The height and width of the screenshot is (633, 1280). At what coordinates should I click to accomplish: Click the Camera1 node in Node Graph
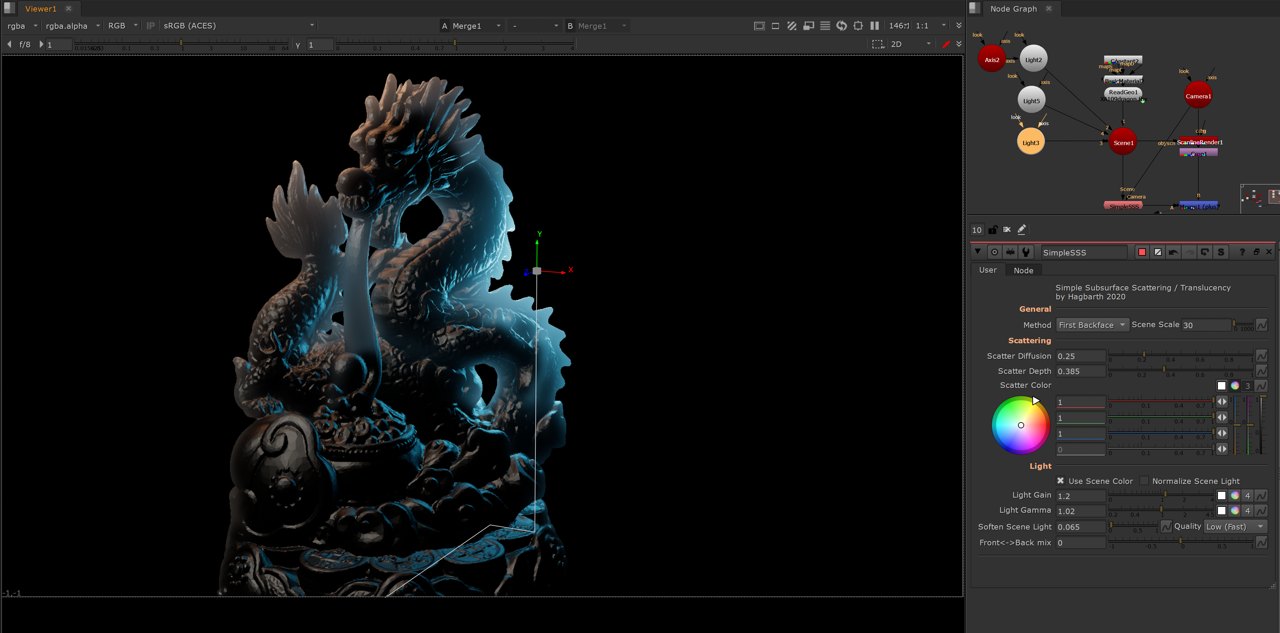coord(1198,96)
